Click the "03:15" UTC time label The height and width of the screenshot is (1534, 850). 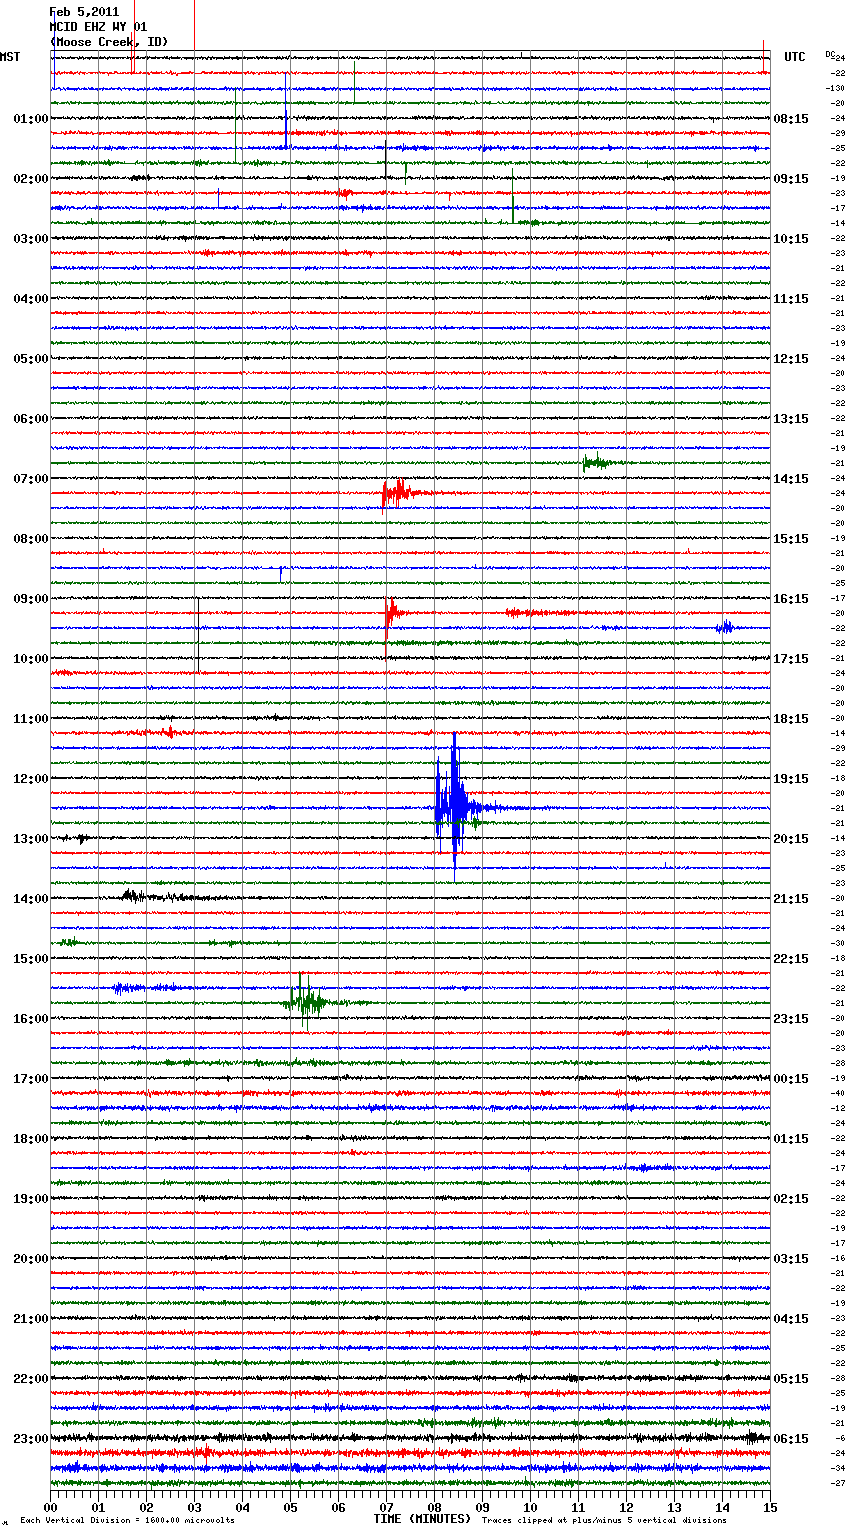tap(791, 1259)
